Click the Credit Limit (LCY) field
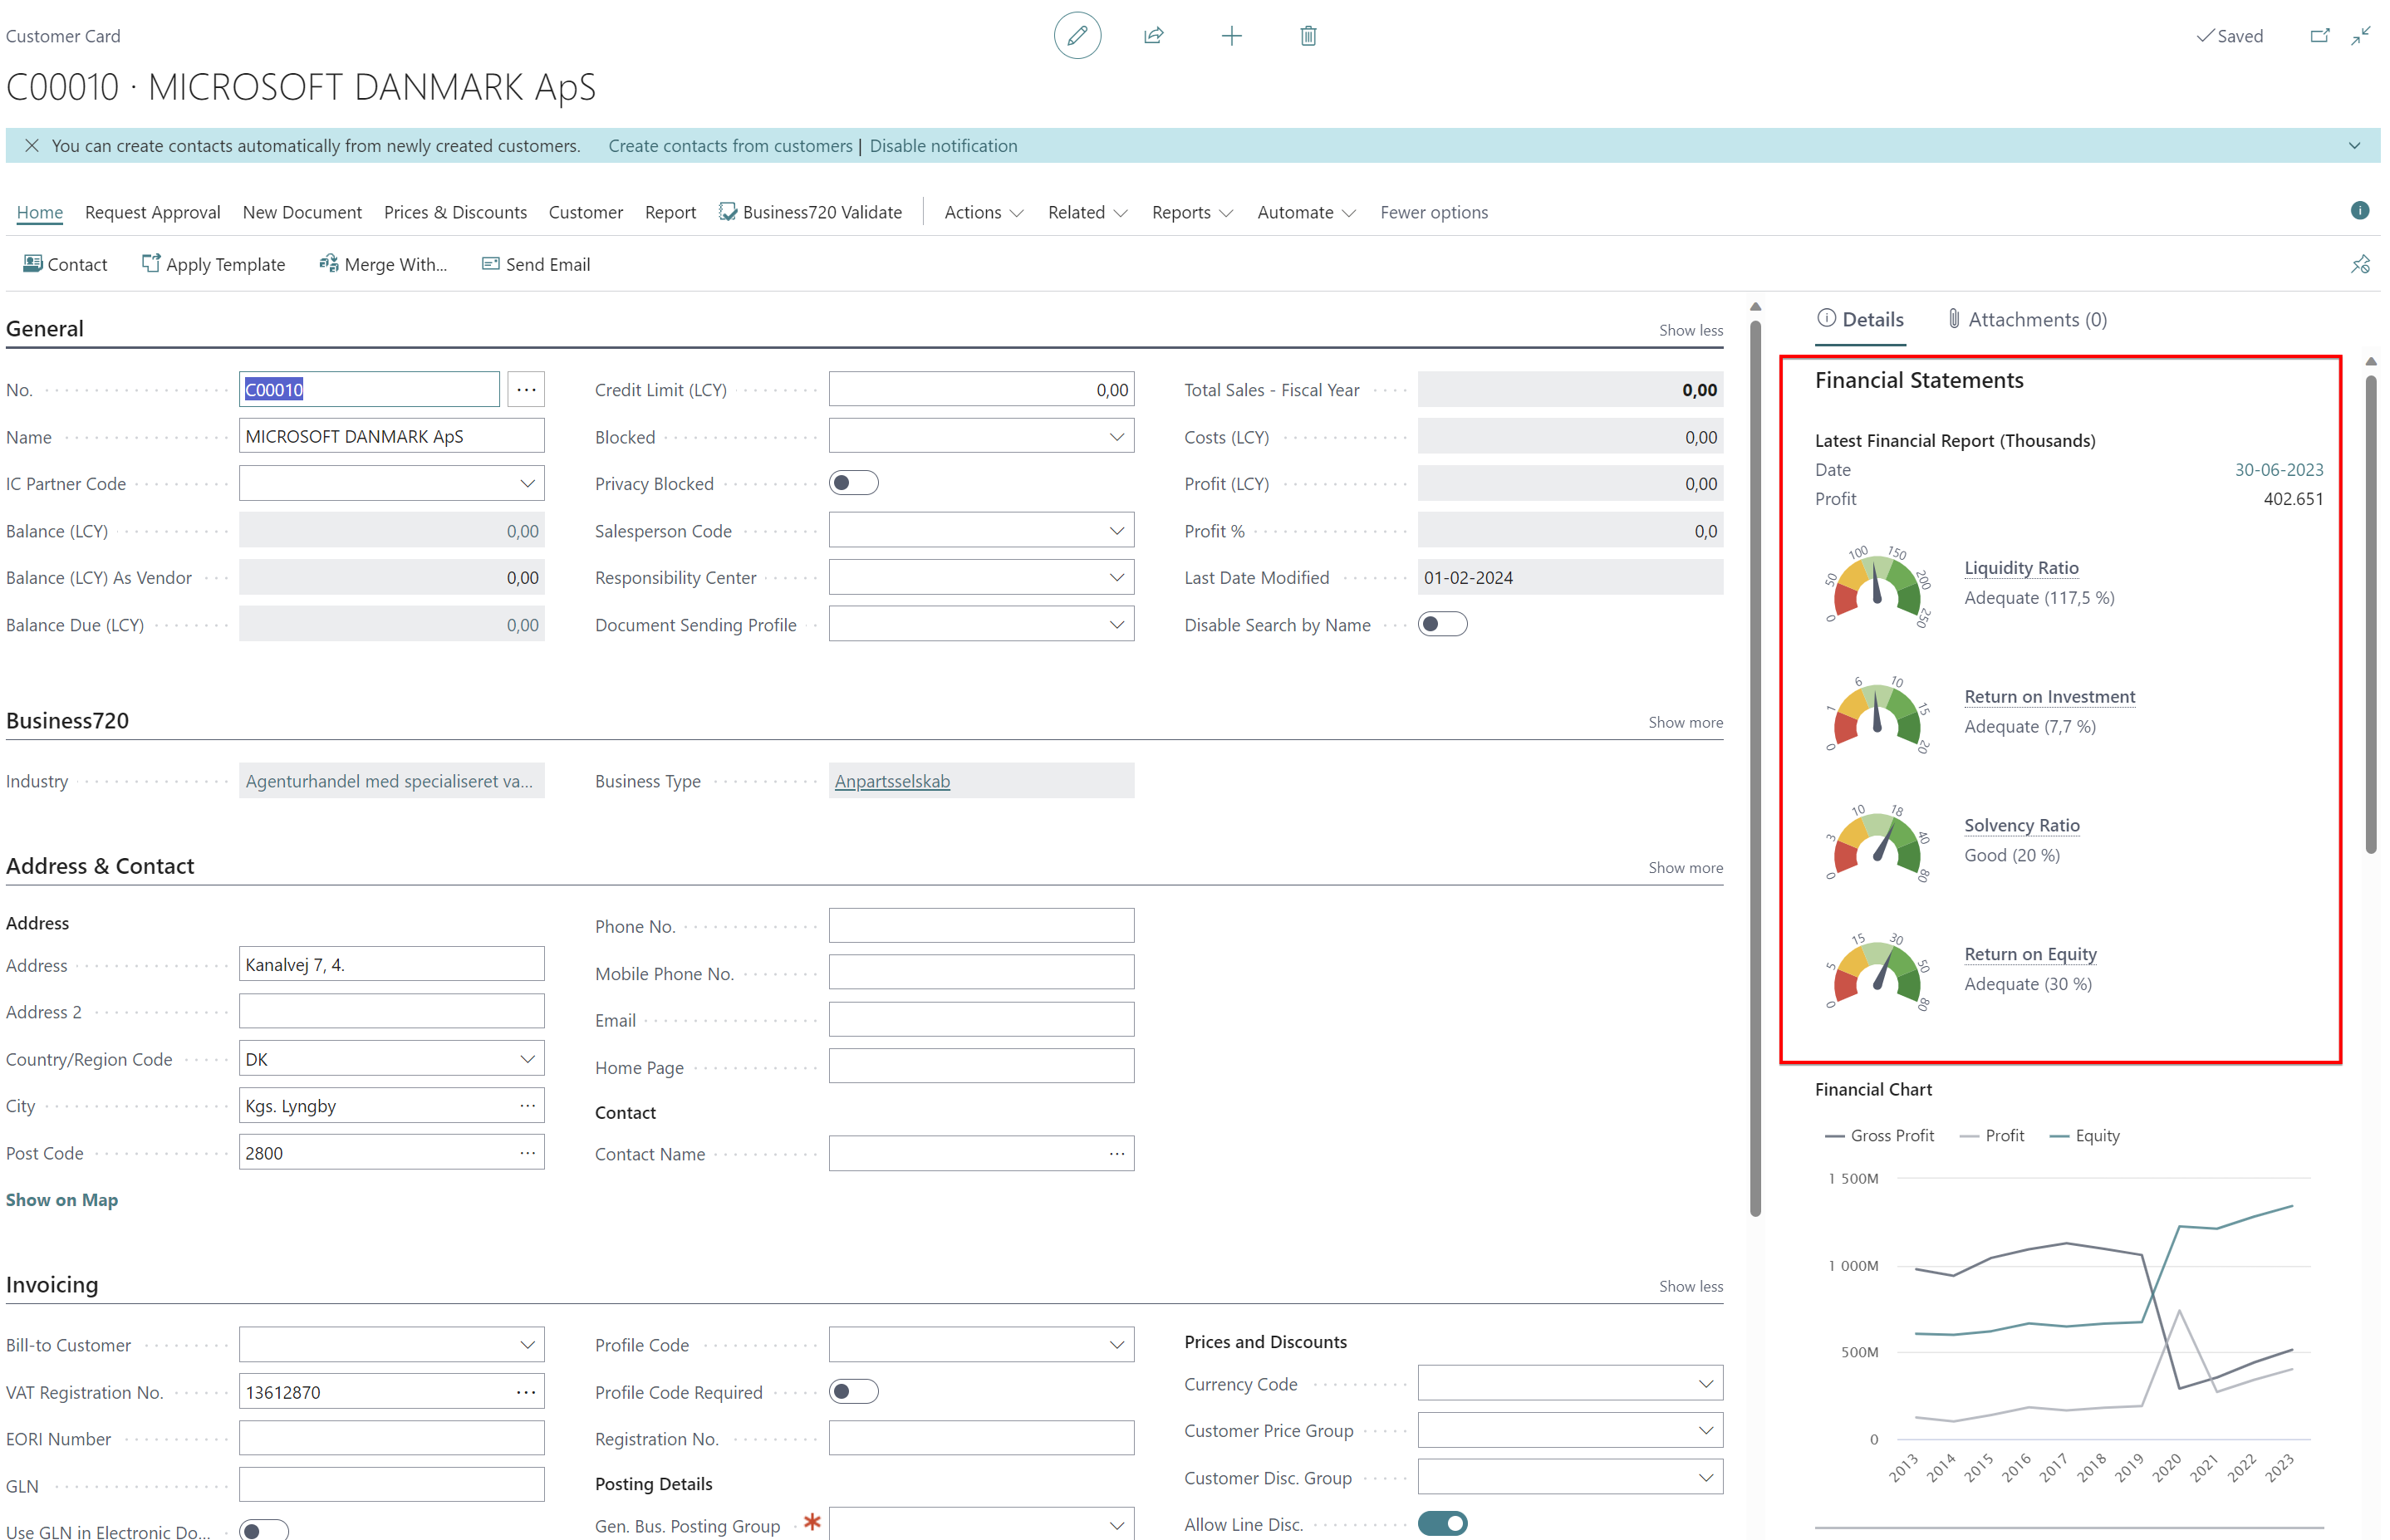Screen dimensions: 2390x1540 (x=981, y=390)
